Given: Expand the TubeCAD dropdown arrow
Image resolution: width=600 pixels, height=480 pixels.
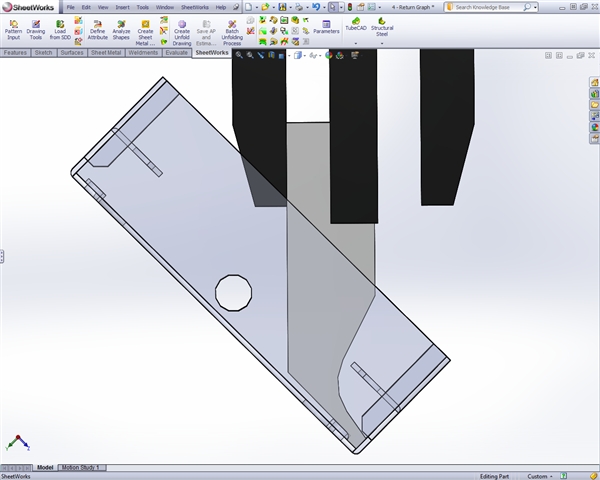Looking at the screenshot, I should point(356,44).
